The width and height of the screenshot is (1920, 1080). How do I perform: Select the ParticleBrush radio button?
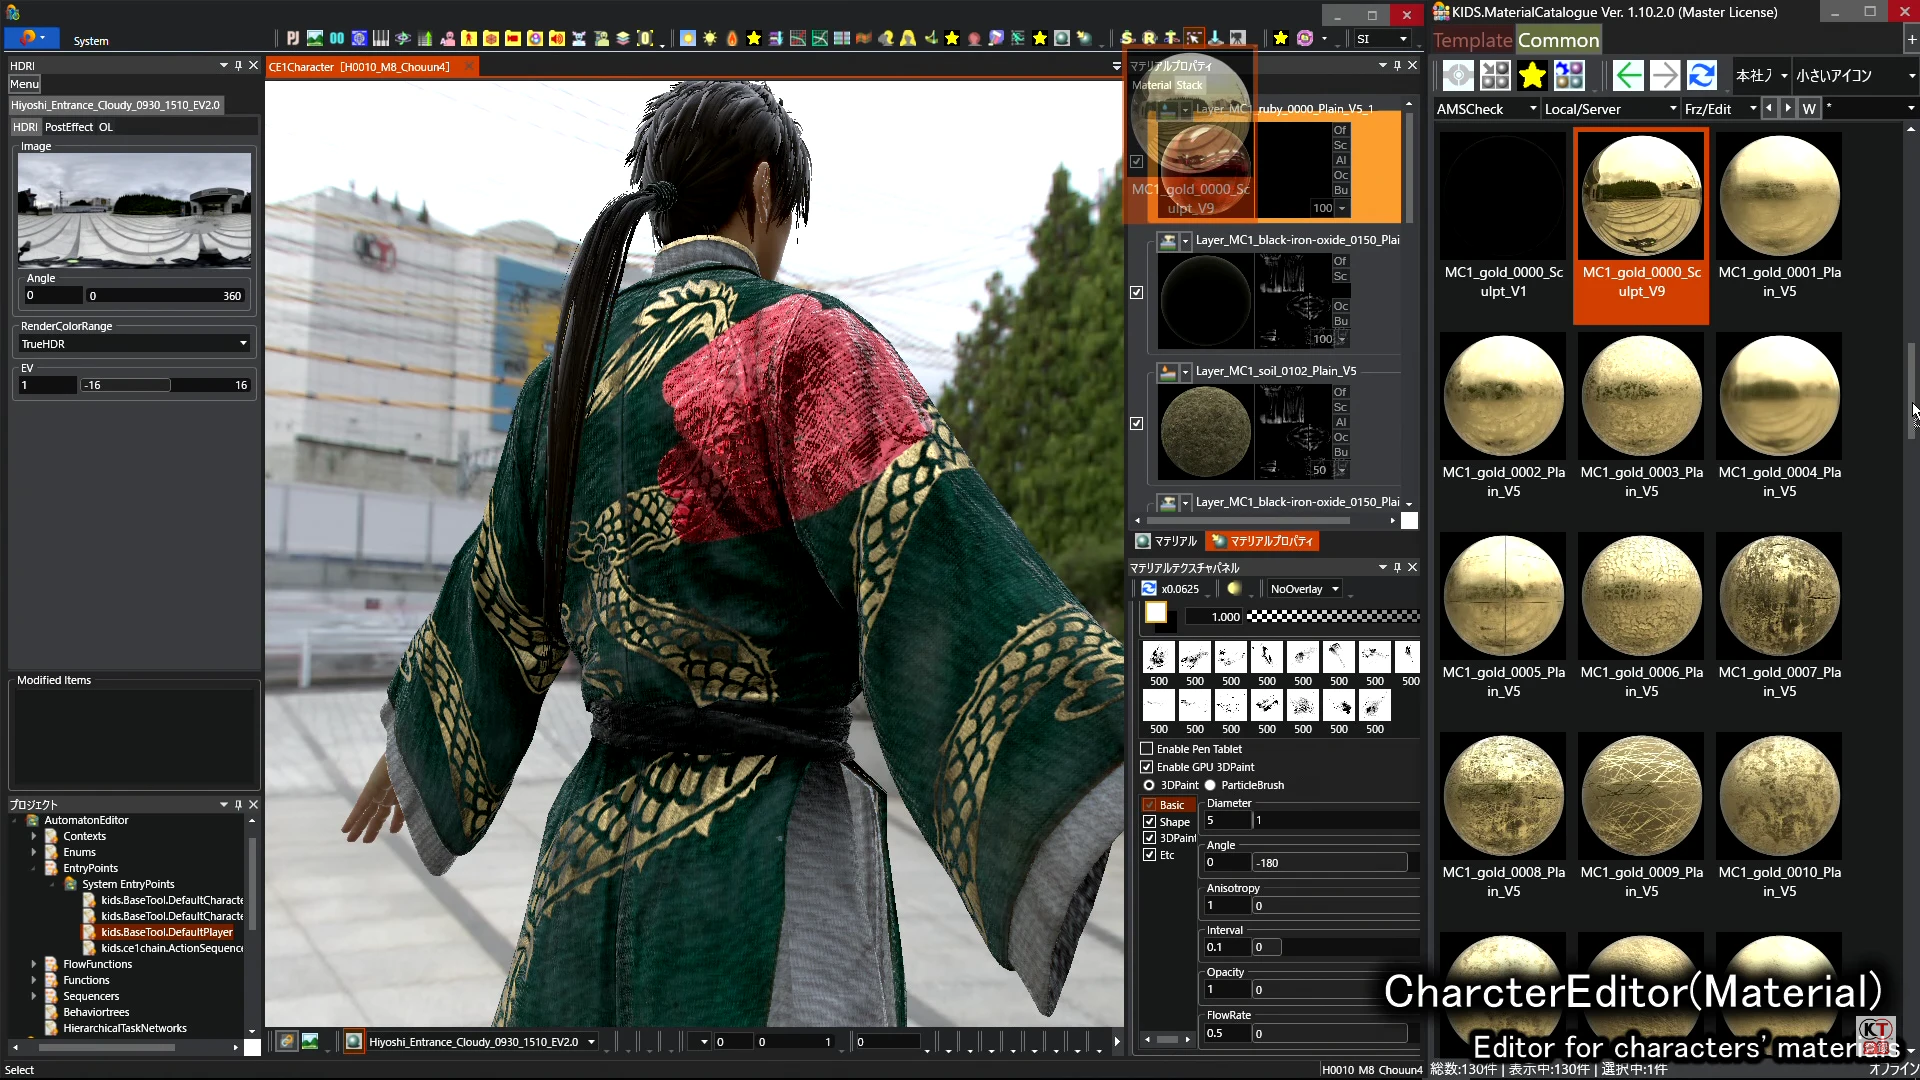[x=1210, y=785]
